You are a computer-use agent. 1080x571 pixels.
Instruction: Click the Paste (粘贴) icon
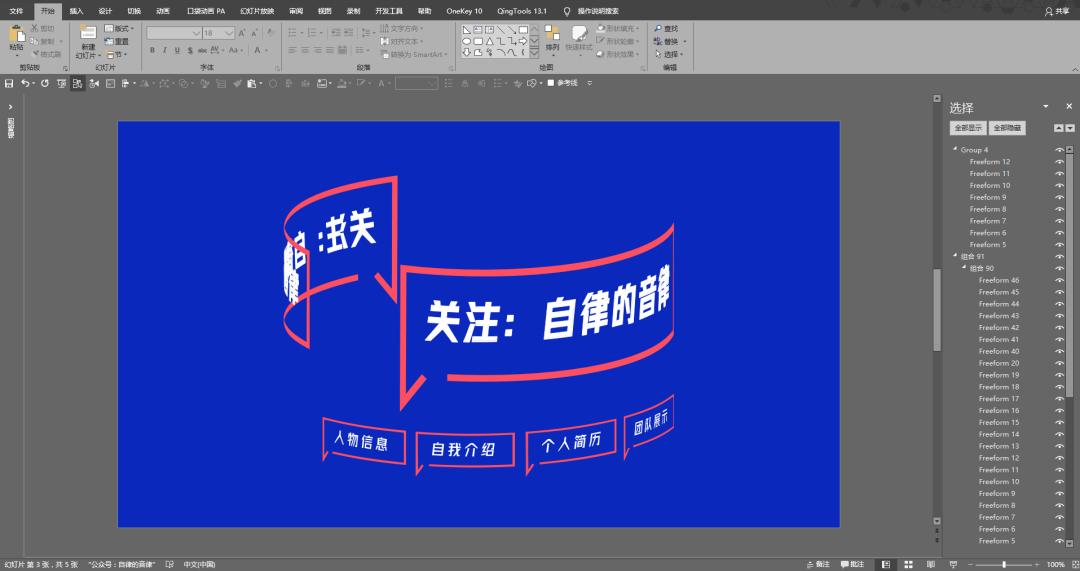pos(17,34)
